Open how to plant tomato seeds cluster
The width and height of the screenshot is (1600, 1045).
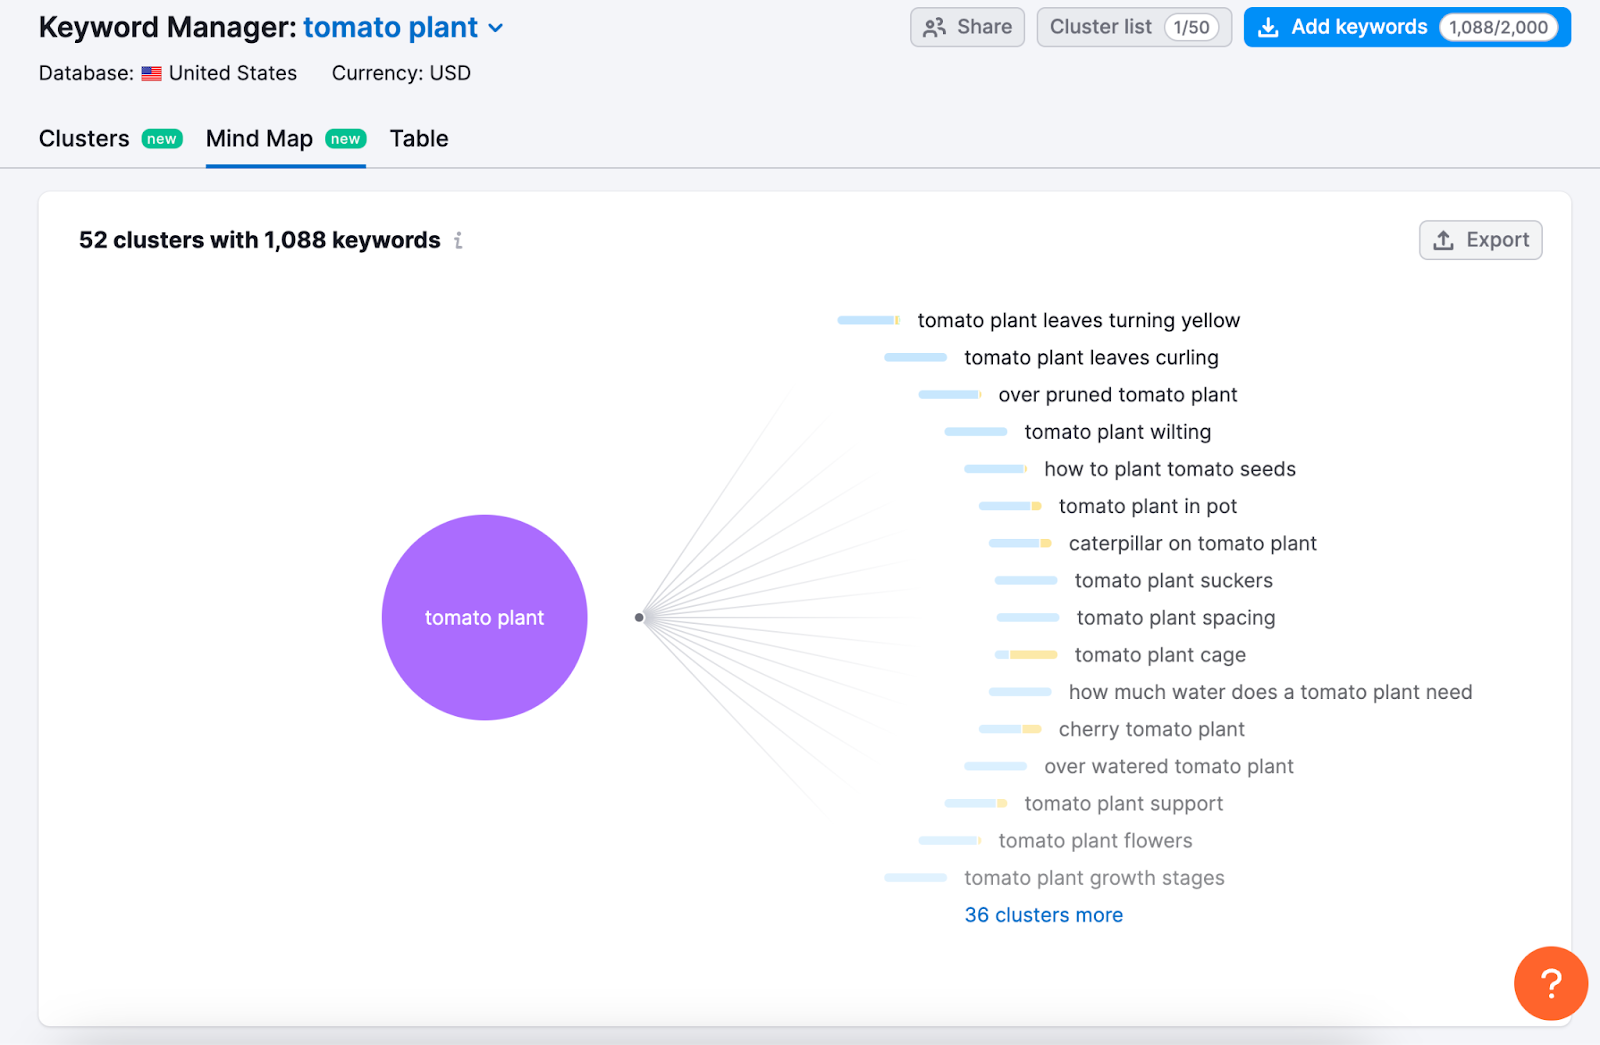[x=1169, y=469]
